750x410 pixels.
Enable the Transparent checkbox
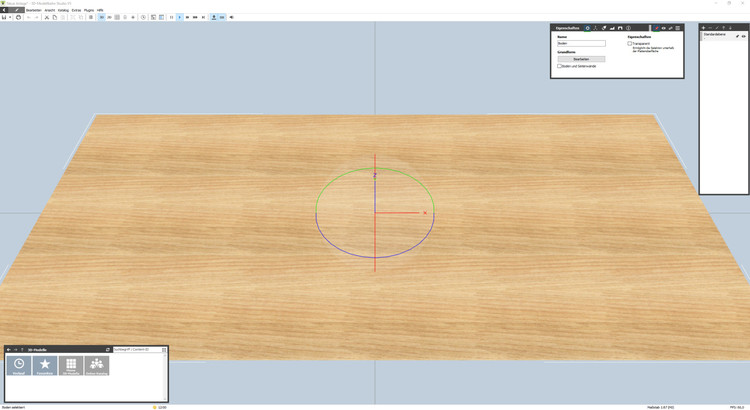(630, 43)
